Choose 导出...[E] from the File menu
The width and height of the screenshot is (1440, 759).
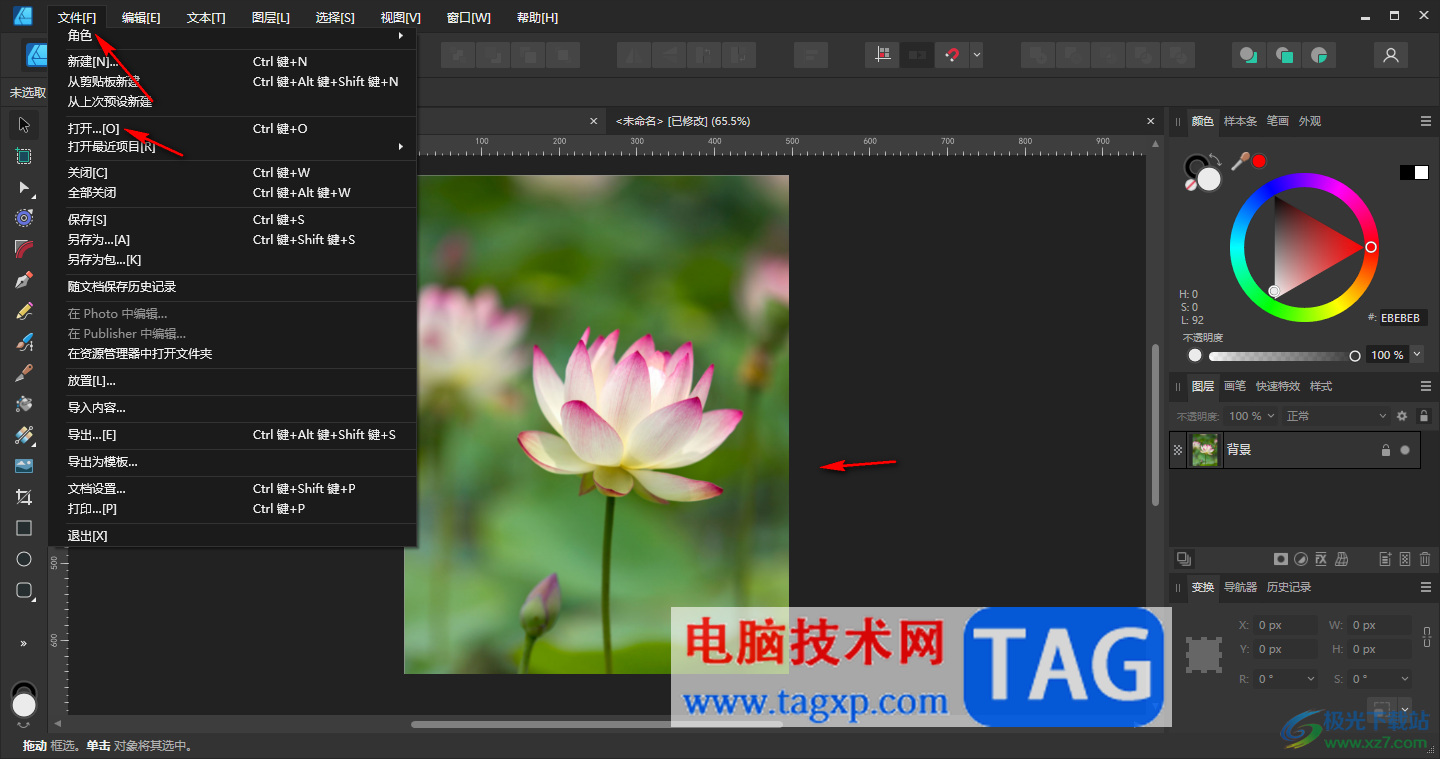92,435
